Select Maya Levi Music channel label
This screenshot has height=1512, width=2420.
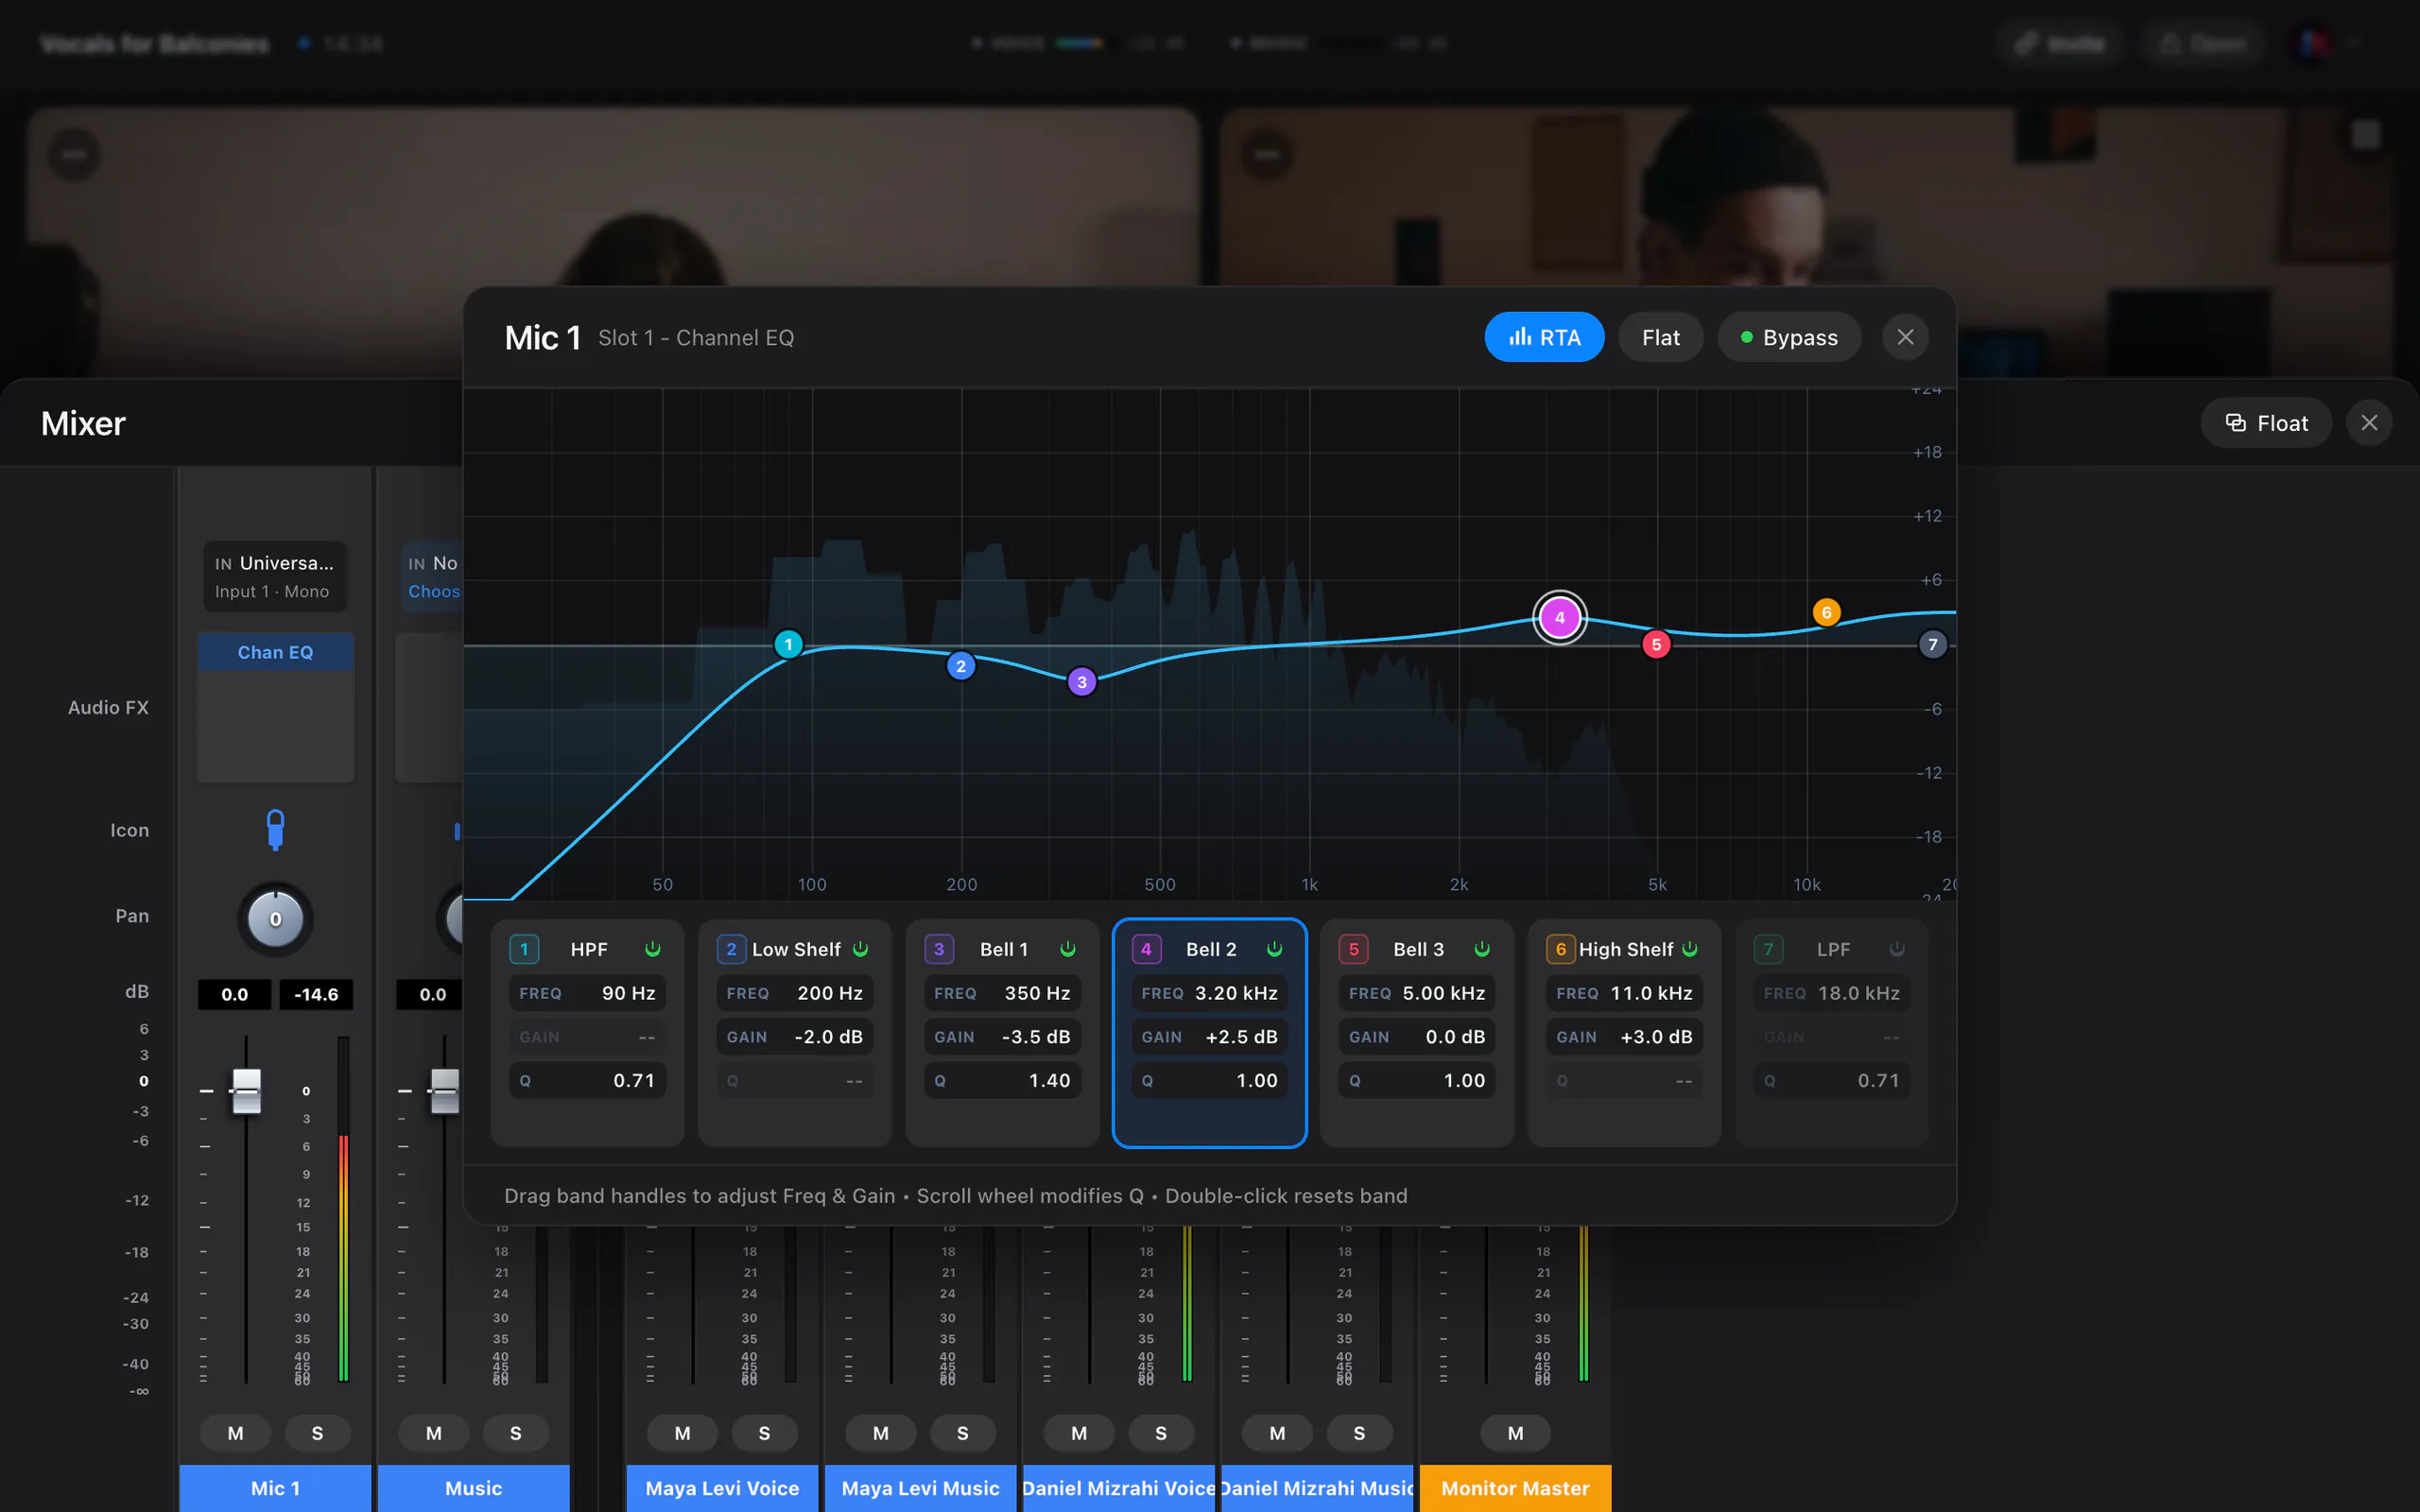point(920,1488)
